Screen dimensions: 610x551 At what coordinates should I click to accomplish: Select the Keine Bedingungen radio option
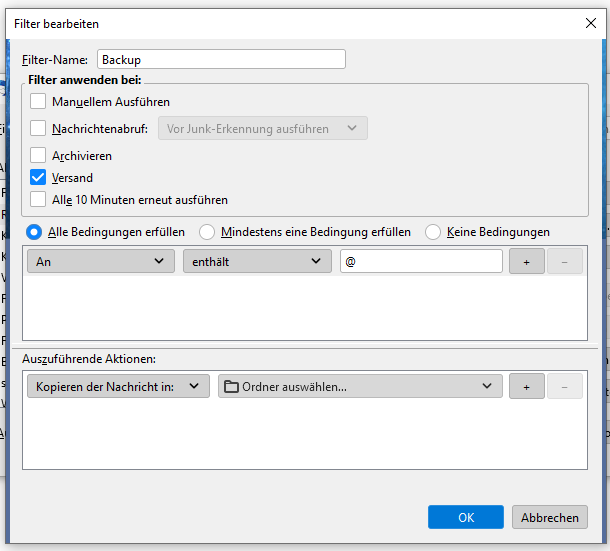tap(433, 232)
